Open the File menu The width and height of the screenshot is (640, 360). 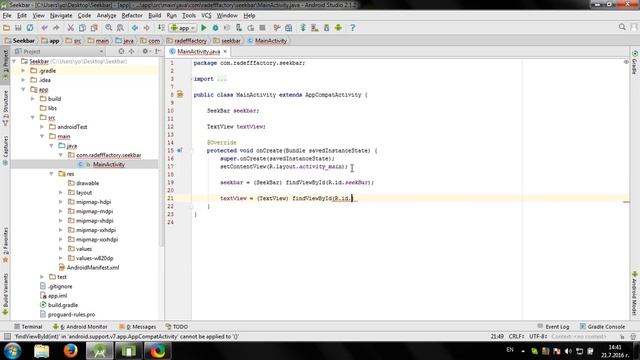tap(7, 16)
